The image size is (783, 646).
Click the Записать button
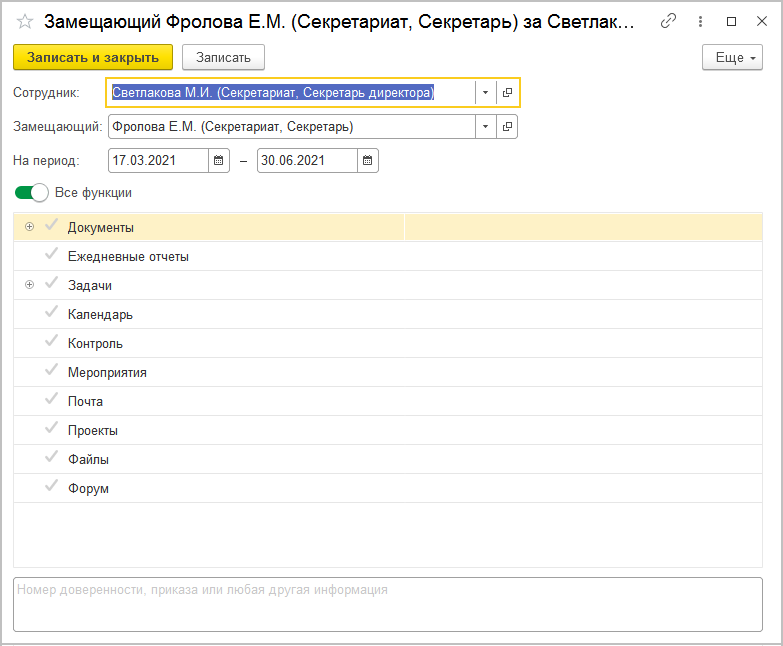(223, 57)
